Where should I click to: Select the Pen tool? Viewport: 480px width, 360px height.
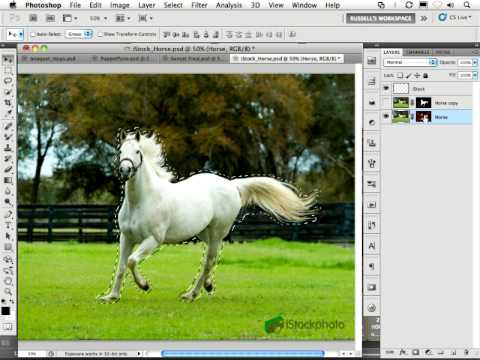[7, 214]
